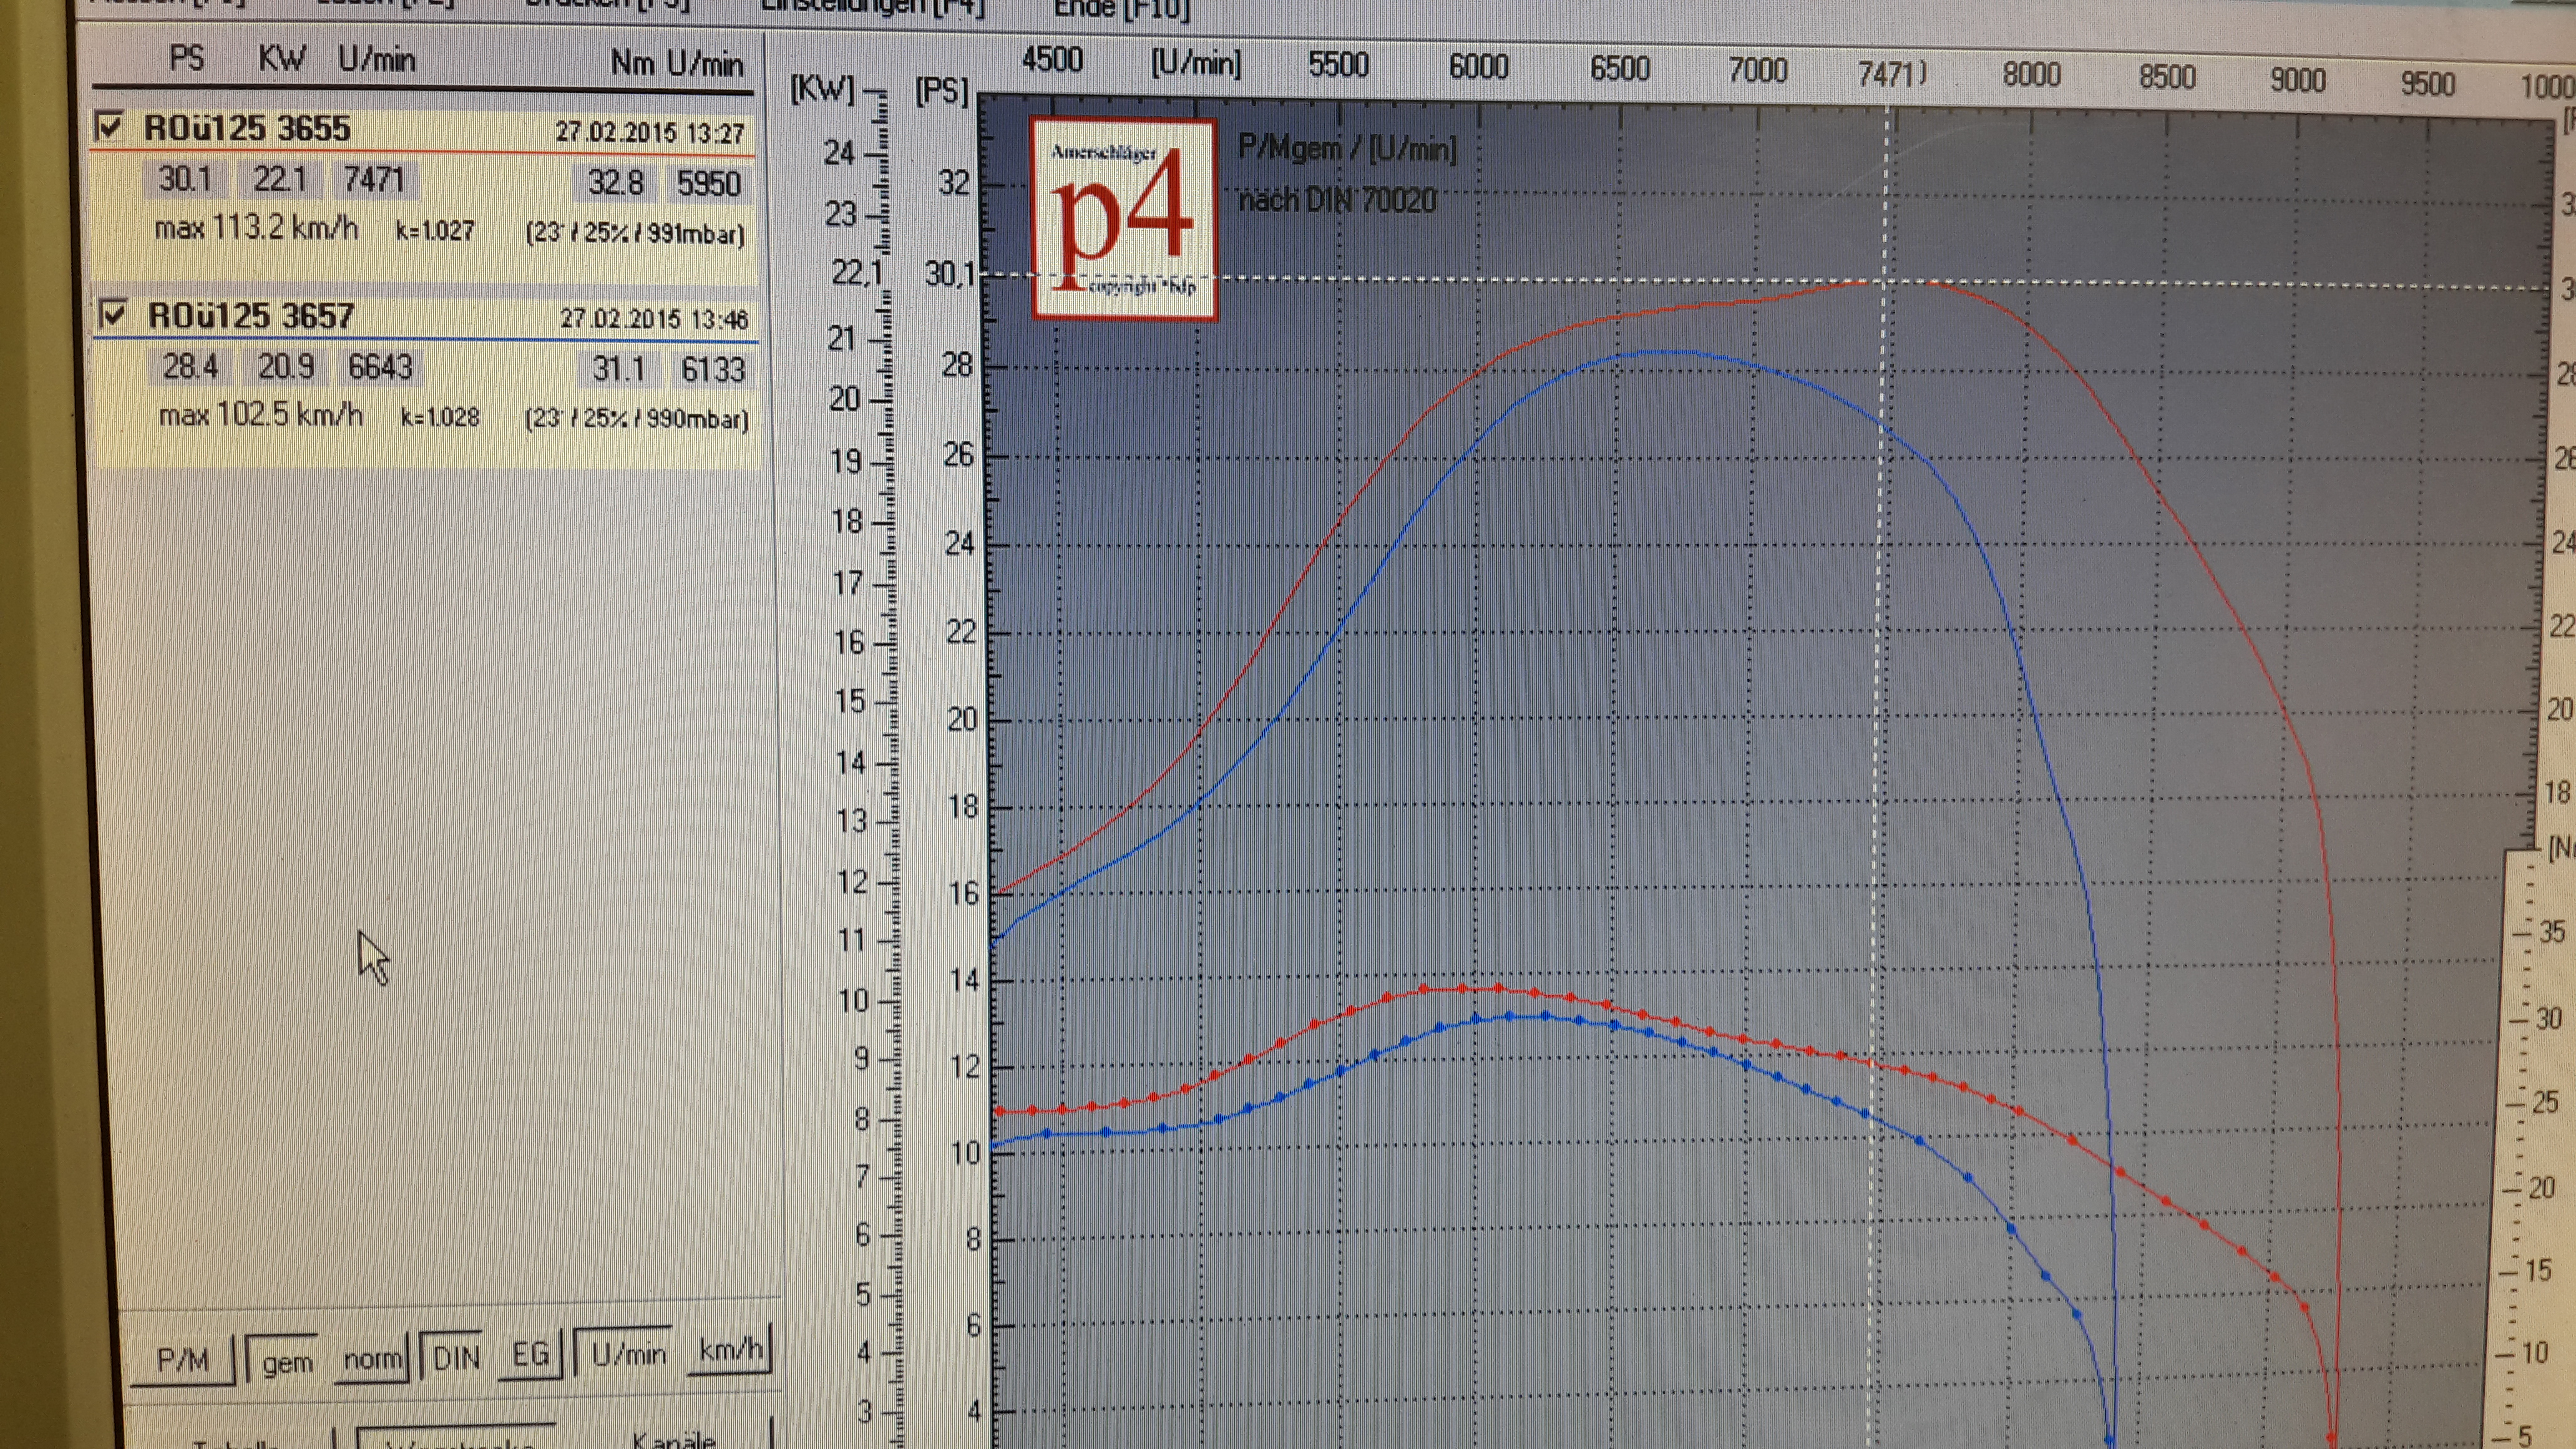Select run name ROü125 3657

(x=251, y=316)
